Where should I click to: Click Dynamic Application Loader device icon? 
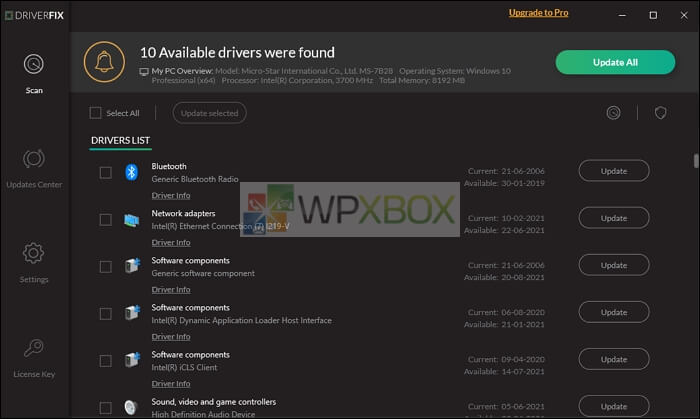click(132, 312)
